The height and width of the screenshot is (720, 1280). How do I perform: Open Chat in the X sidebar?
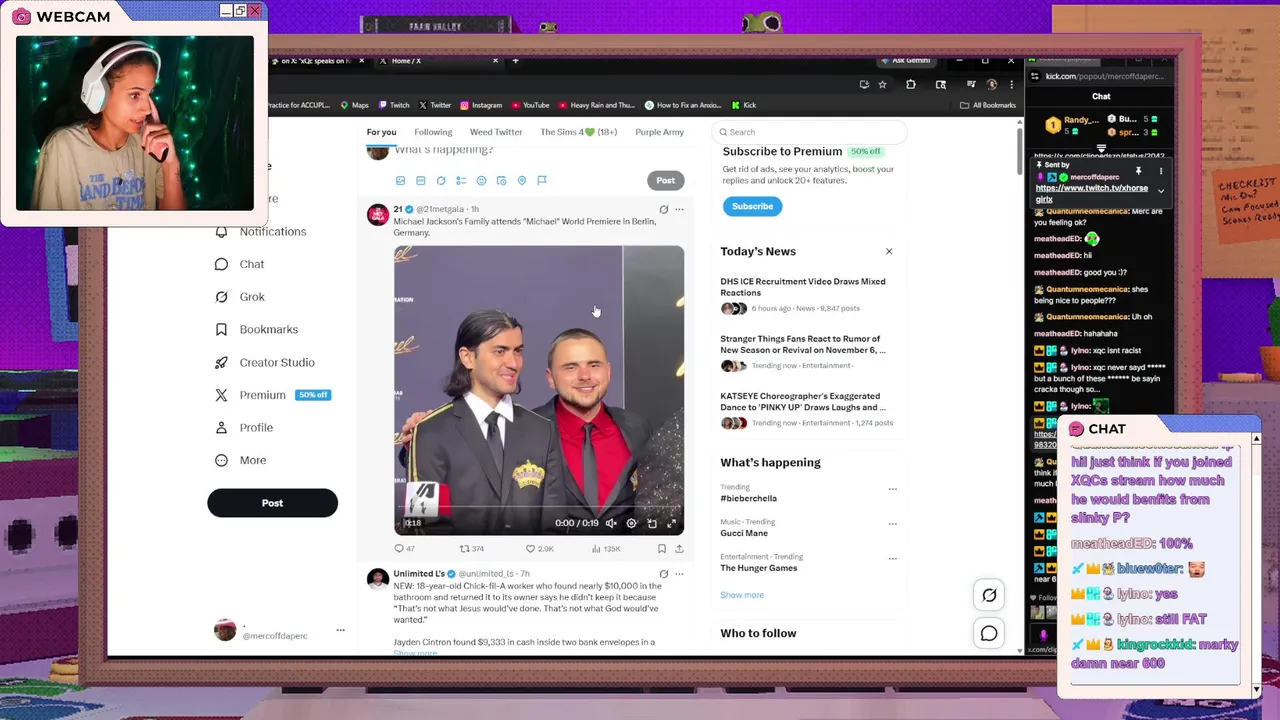(240, 264)
